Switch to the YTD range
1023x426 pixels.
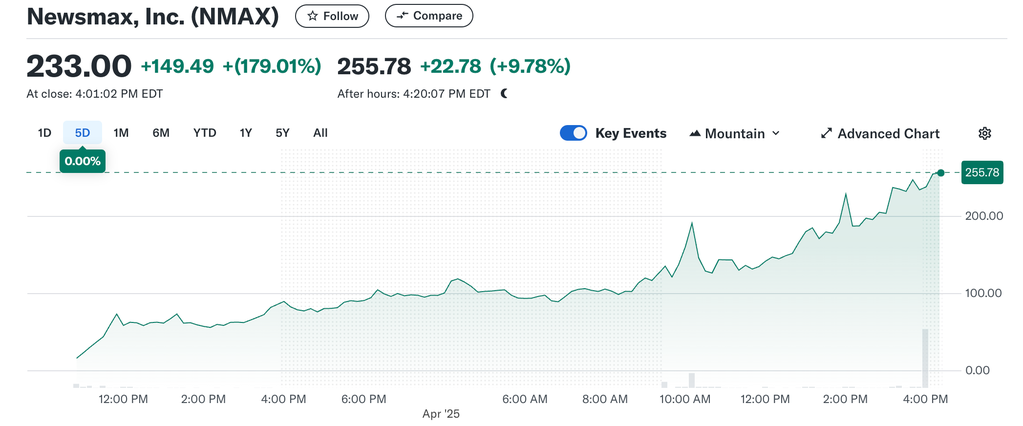pyautogui.click(x=204, y=133)
